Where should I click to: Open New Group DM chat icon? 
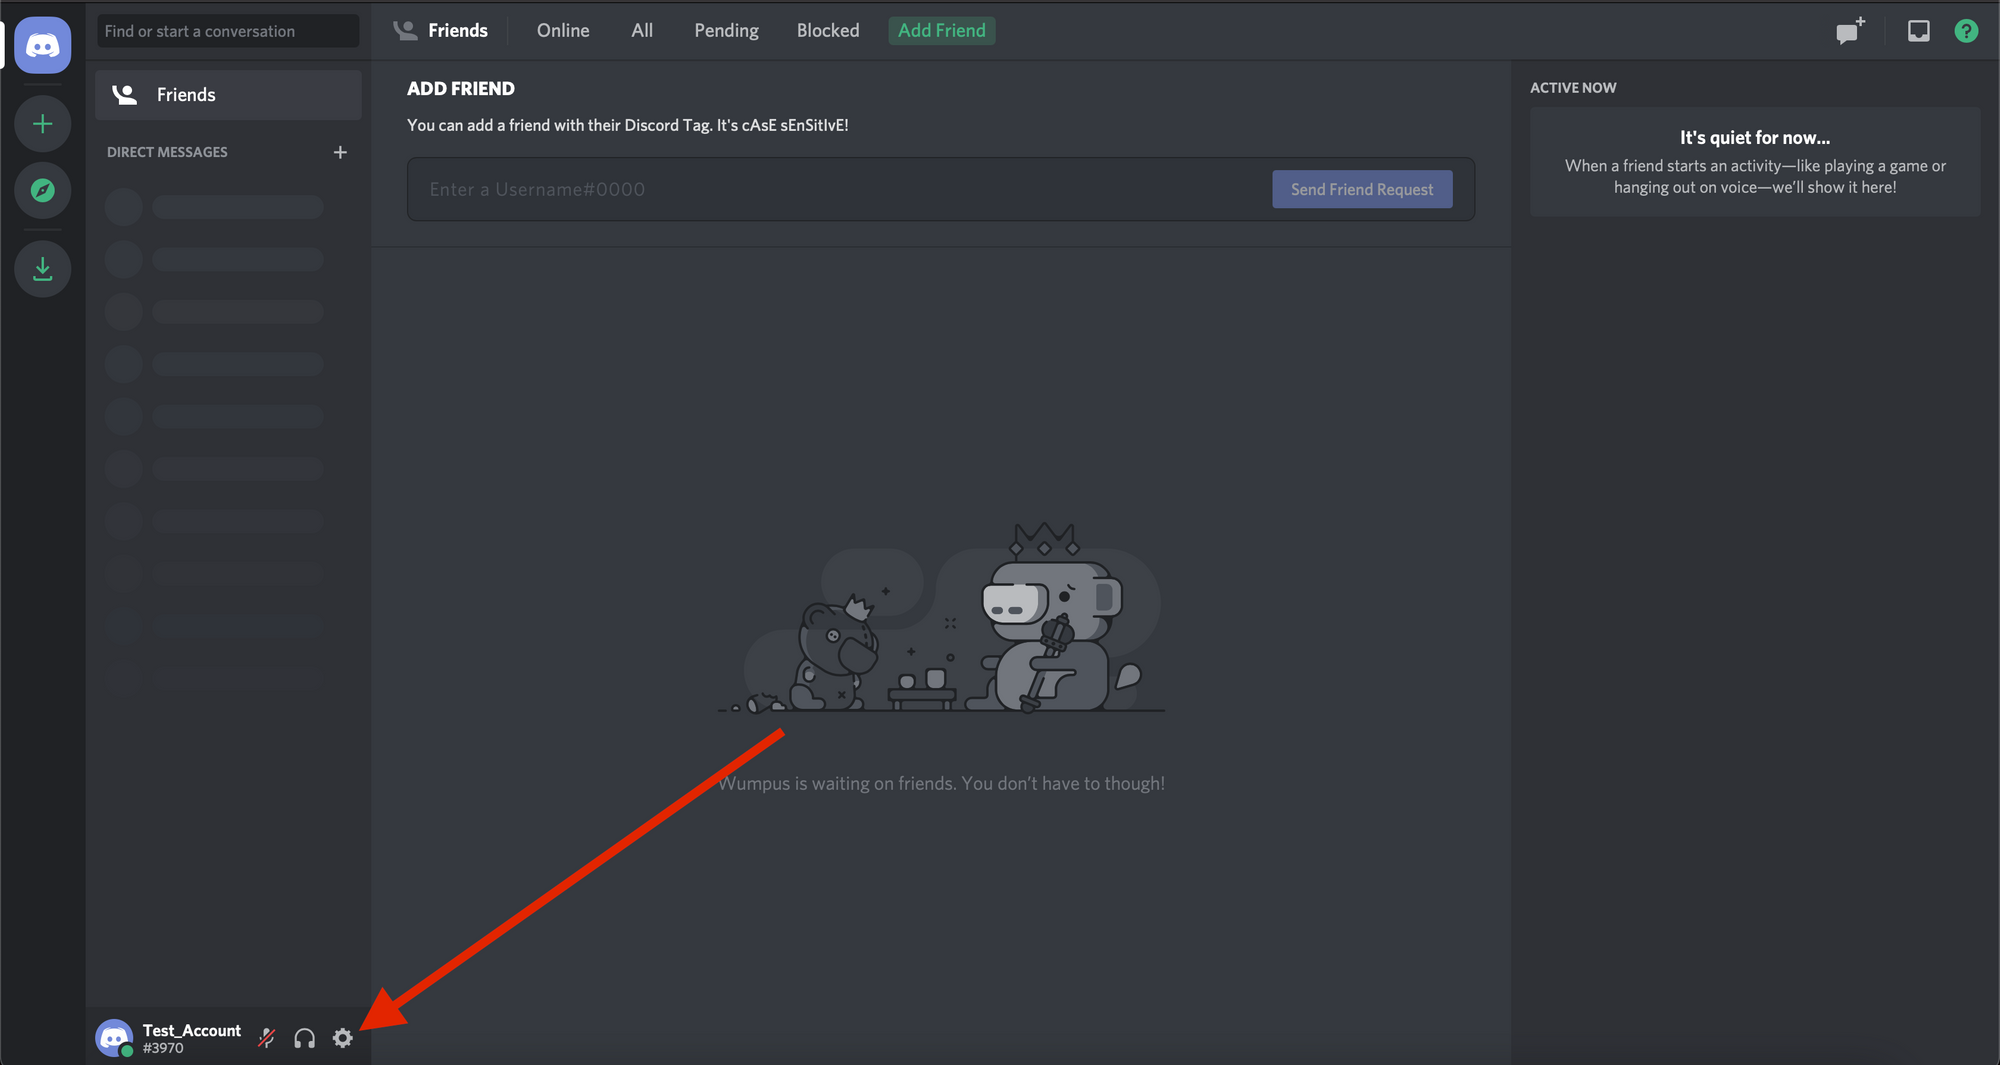point(1851,31)
